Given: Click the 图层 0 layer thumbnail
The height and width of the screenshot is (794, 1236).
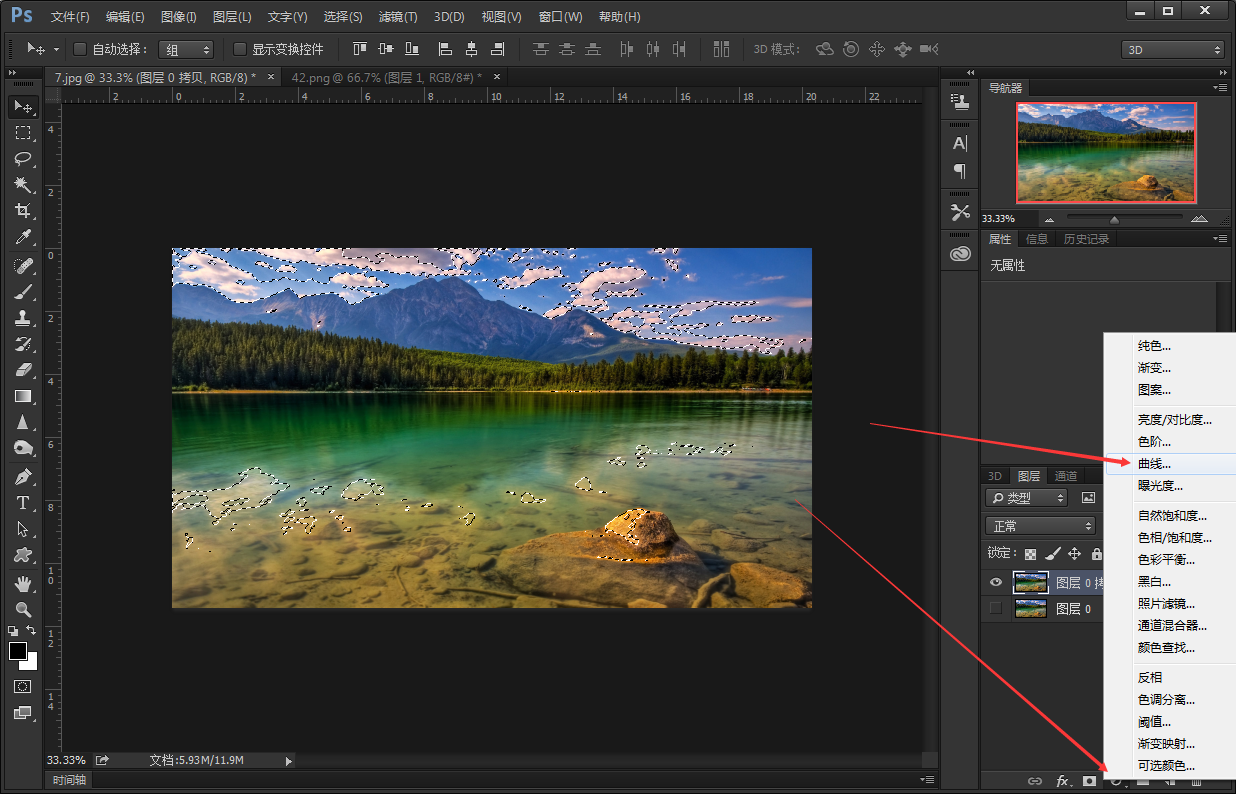Looking at the screenshot, I should 1030,608.
